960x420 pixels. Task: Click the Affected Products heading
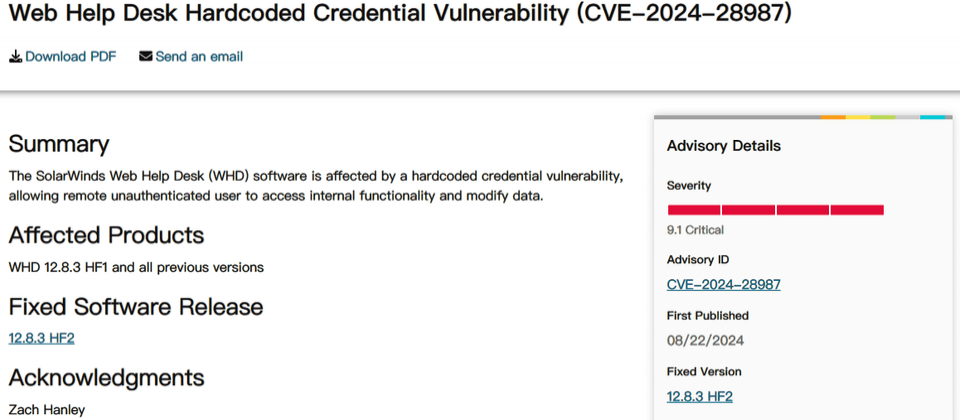tap(107, 235)
